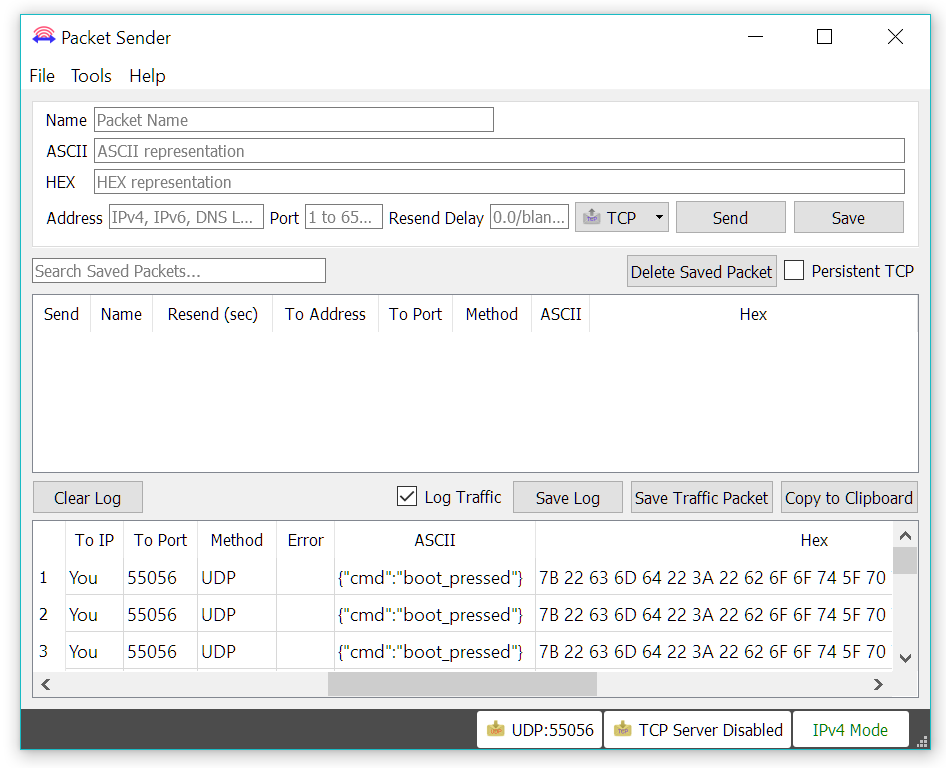Click the saved packets Method column header

[x=492, y=314]
